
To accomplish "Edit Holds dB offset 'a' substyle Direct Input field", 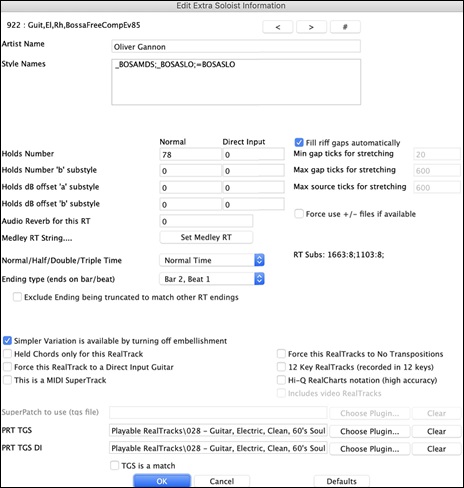I will point(253,187).
